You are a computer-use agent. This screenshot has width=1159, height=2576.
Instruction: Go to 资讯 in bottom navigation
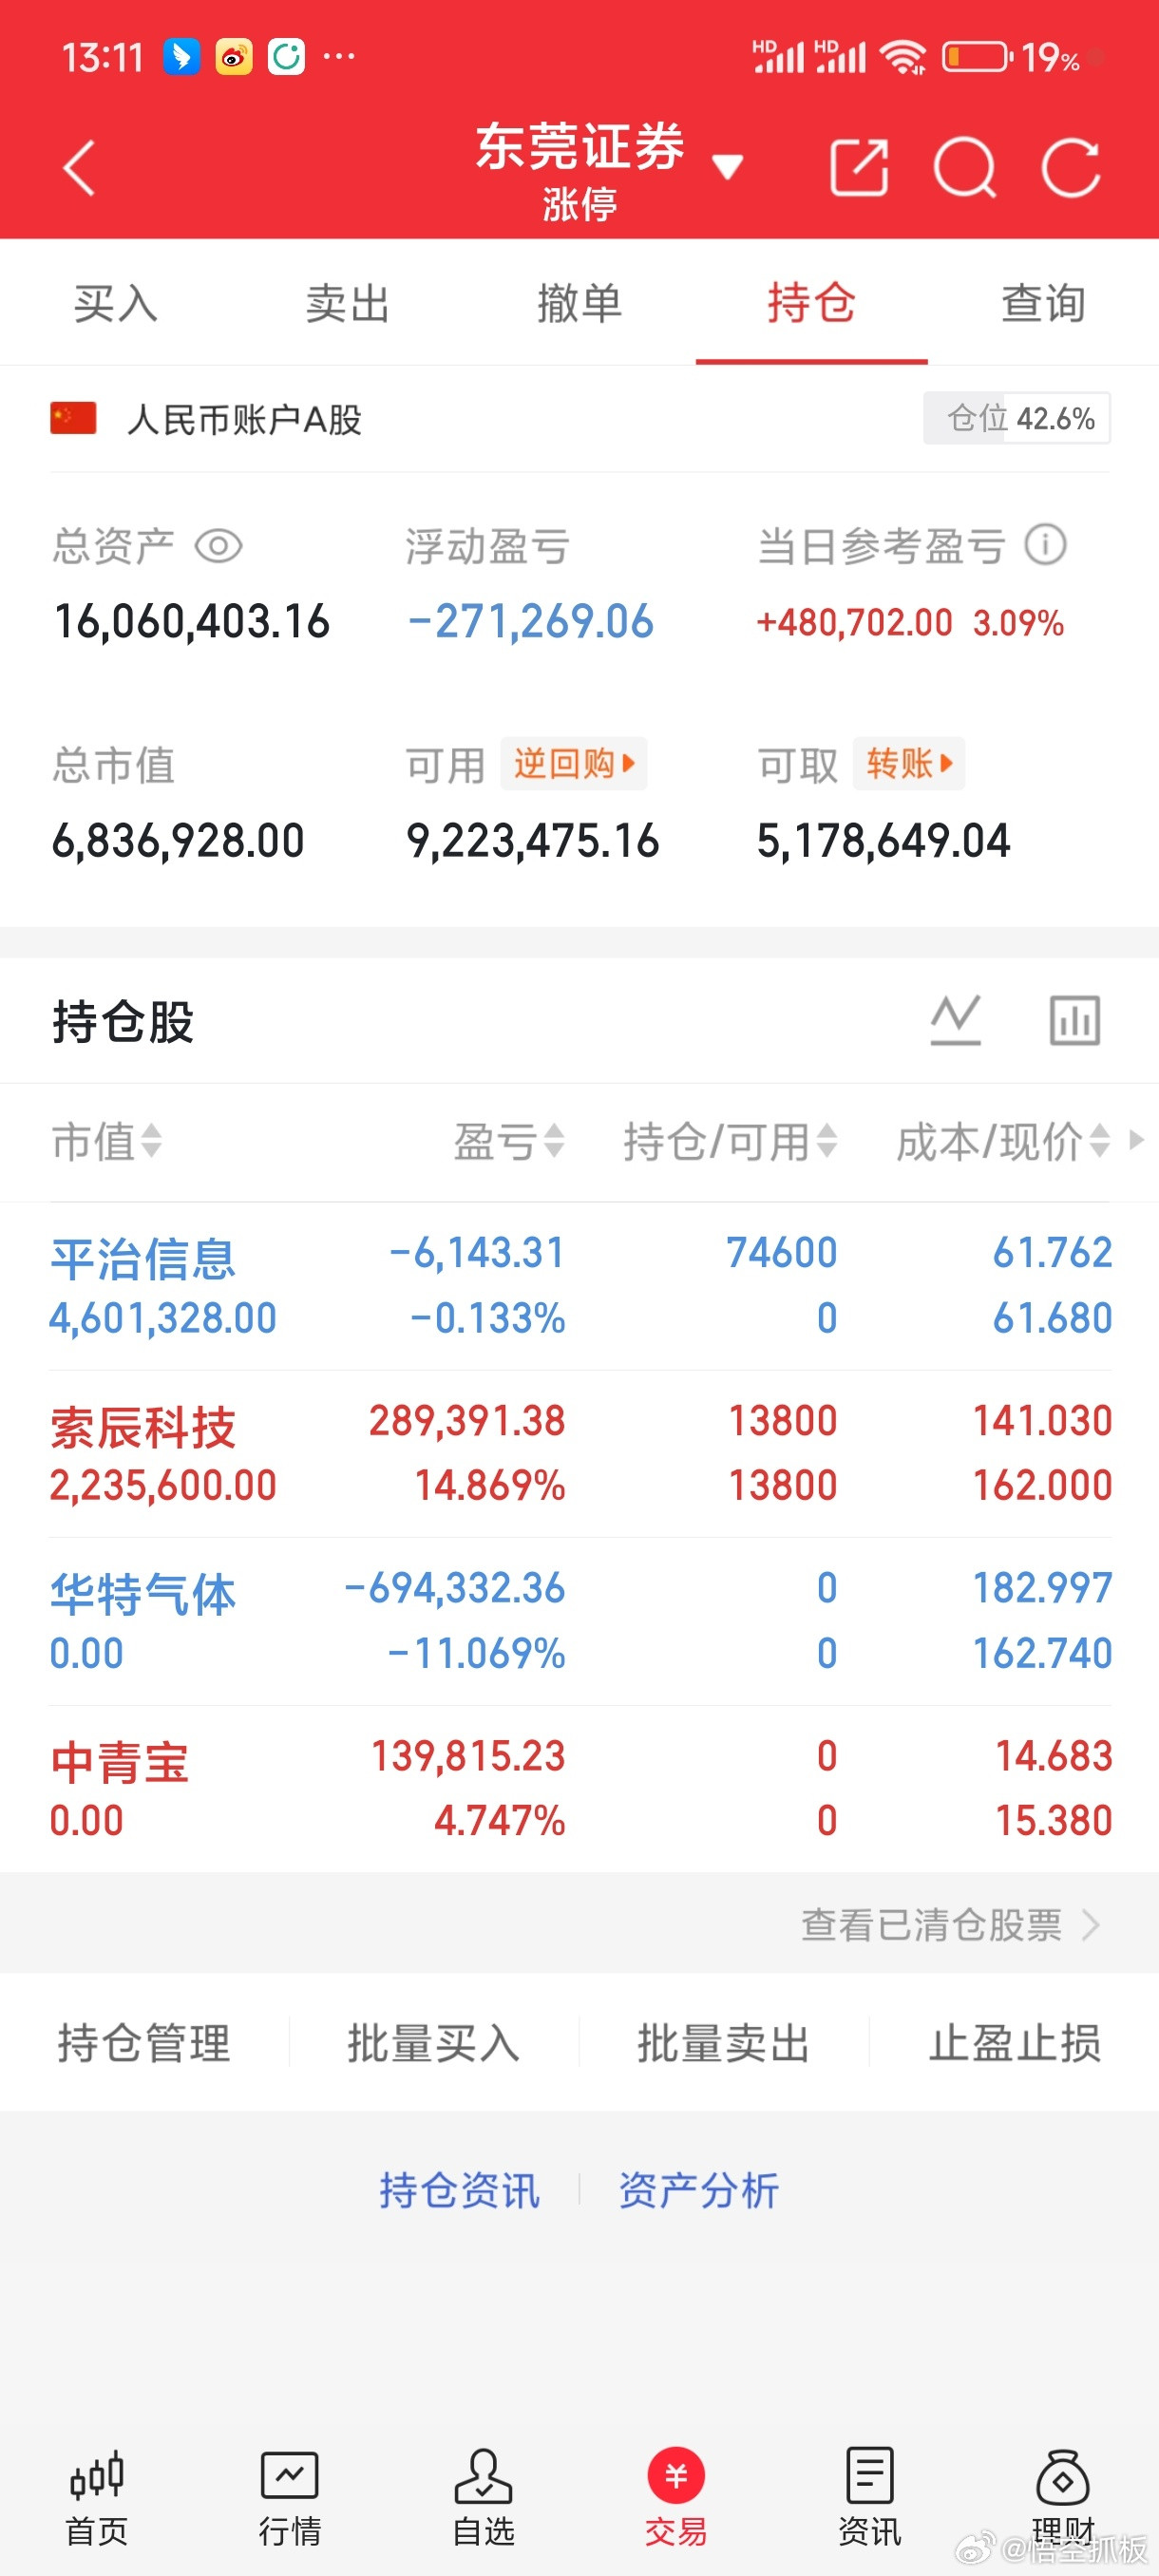click(x=869, y=2496)
